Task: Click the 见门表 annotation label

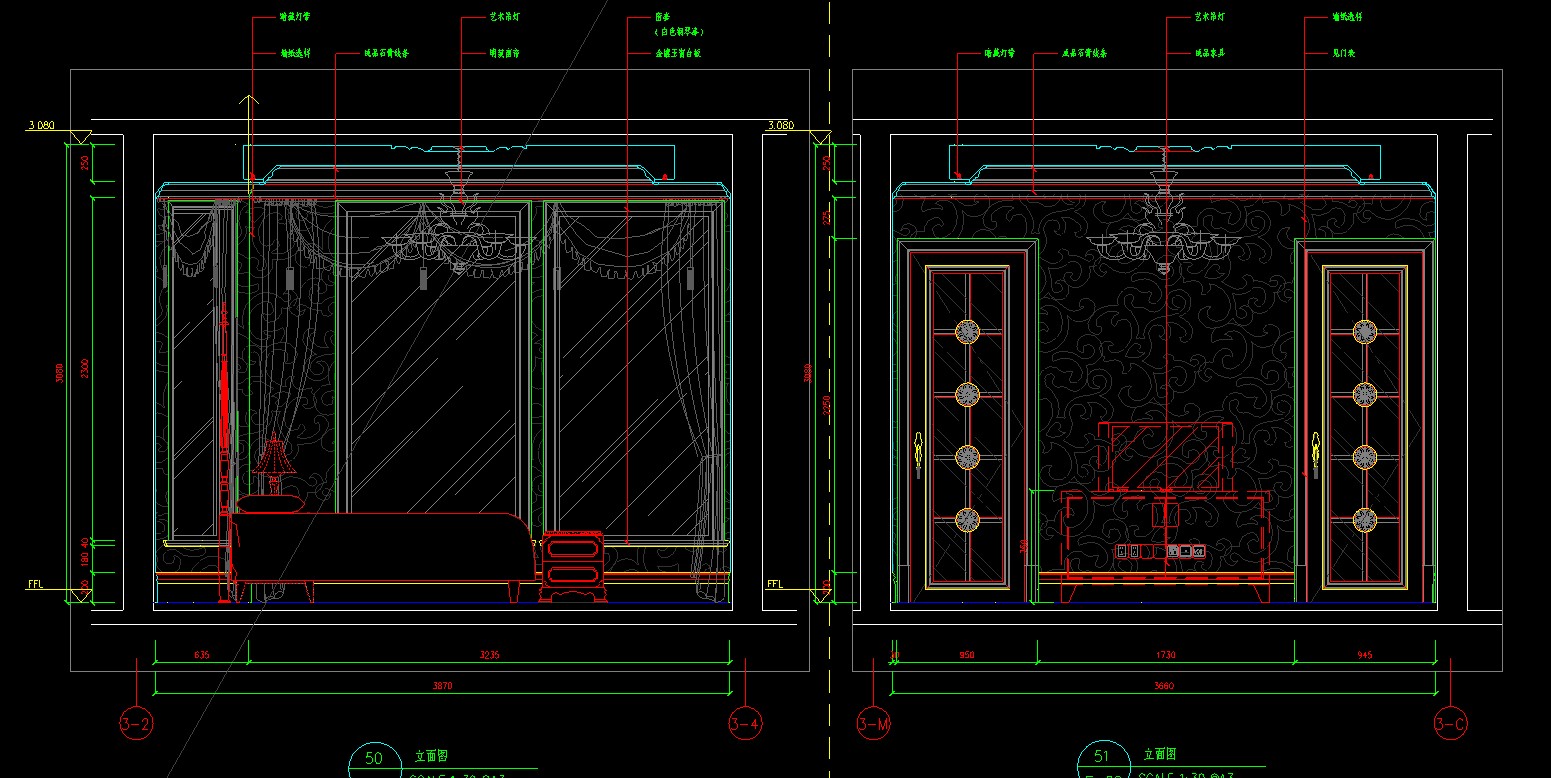Action: click(1343, 53)
